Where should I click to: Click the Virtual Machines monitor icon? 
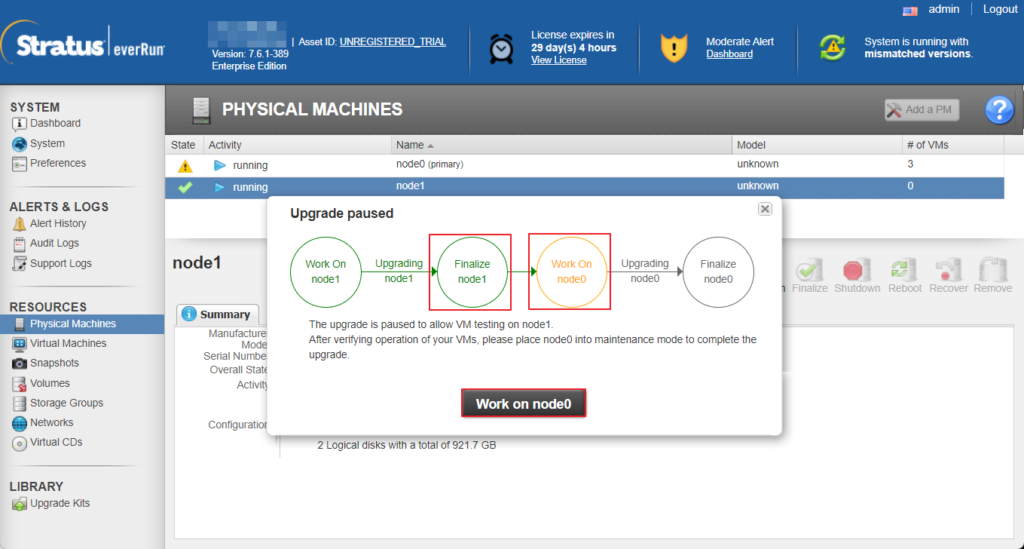coord(20,343)
